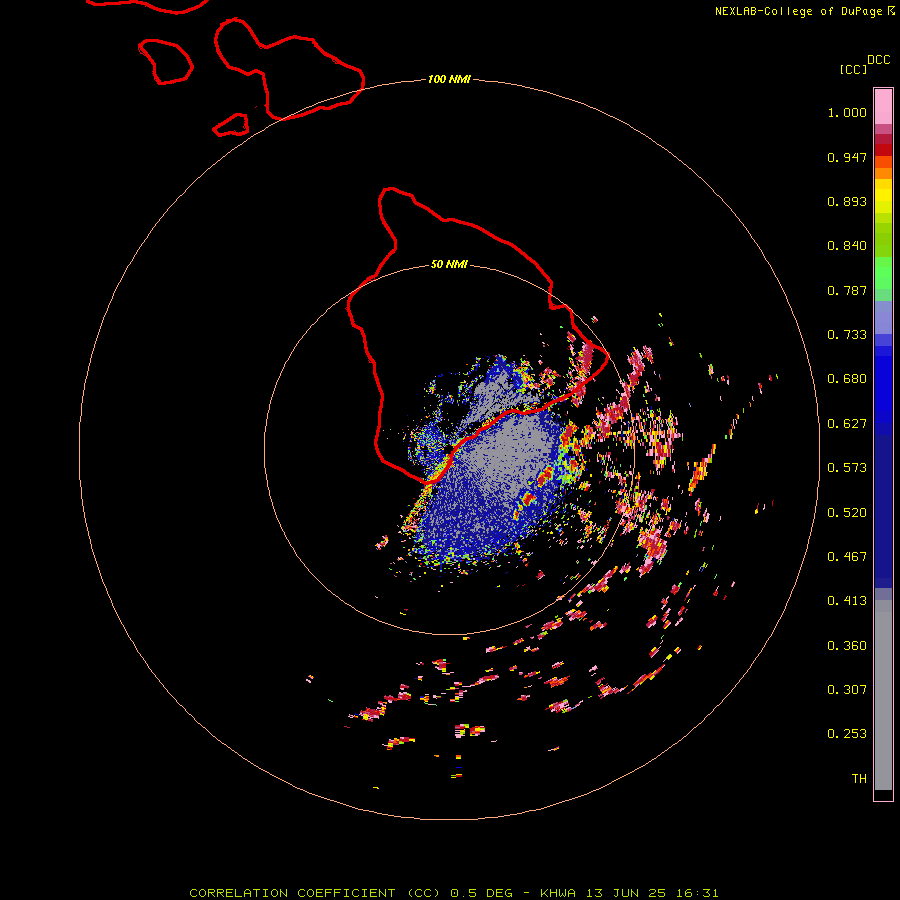This screenshot has height=900, width=900.
Task: Click the pink swatch at top of color bar
Action: click(883, 107)
